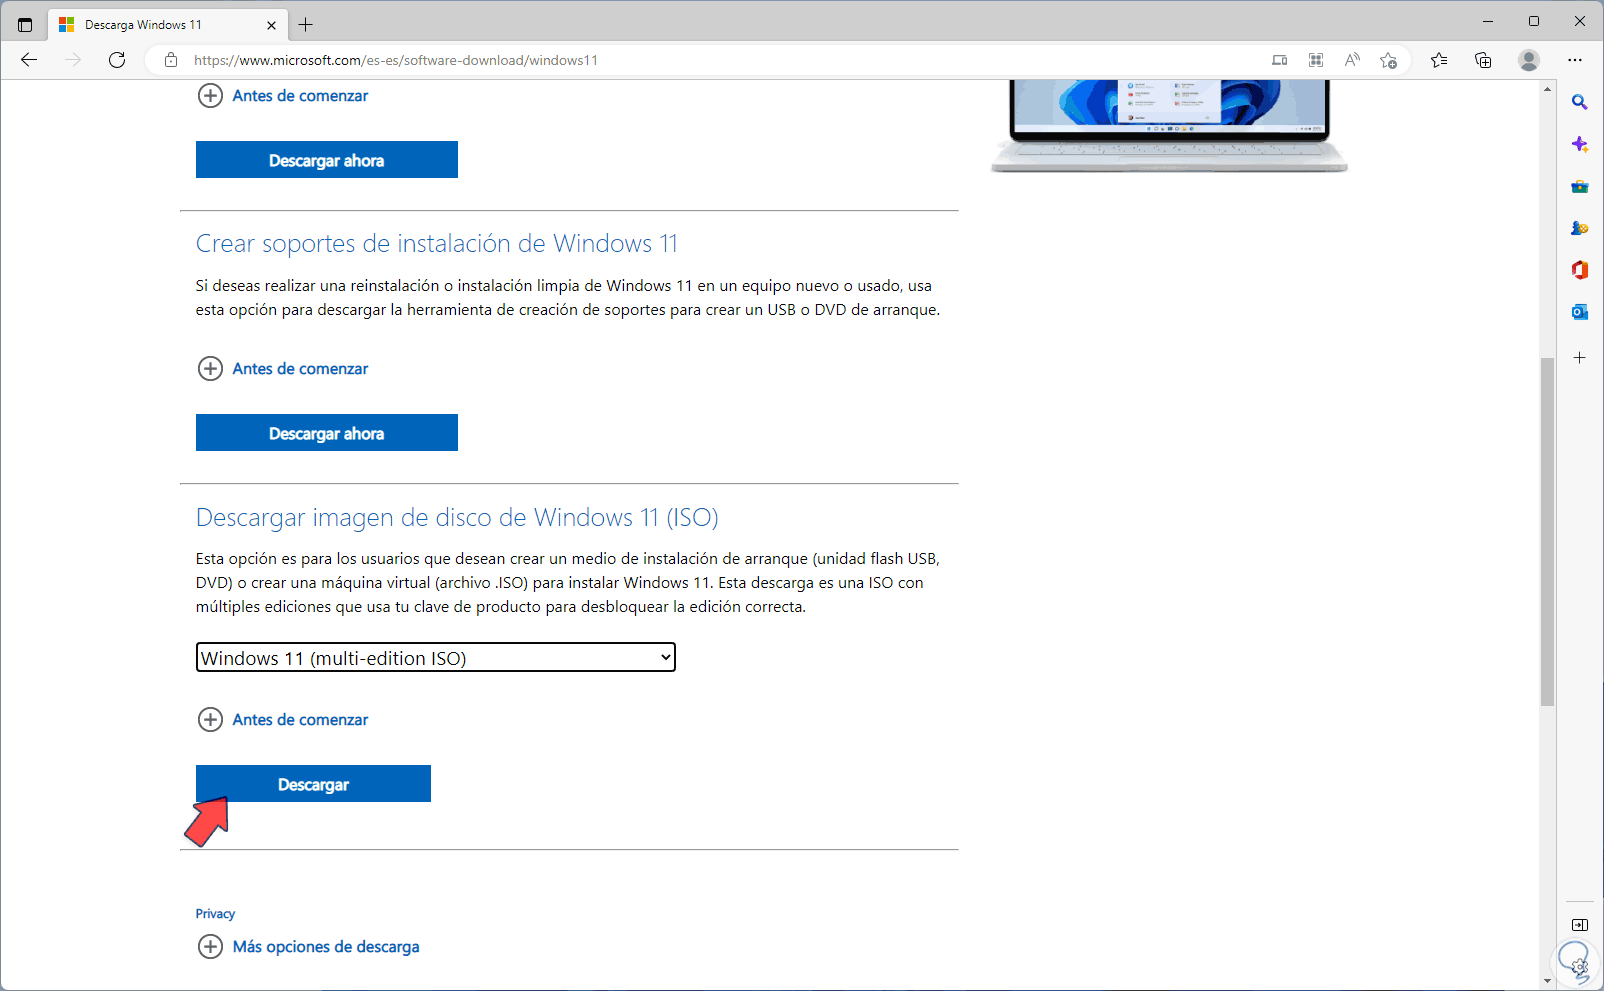Open the Windows 11 (multi-edition ISO) dropdown
Image resolution: width=1604 pixels, height=991 pixels.
coord(436,657)
